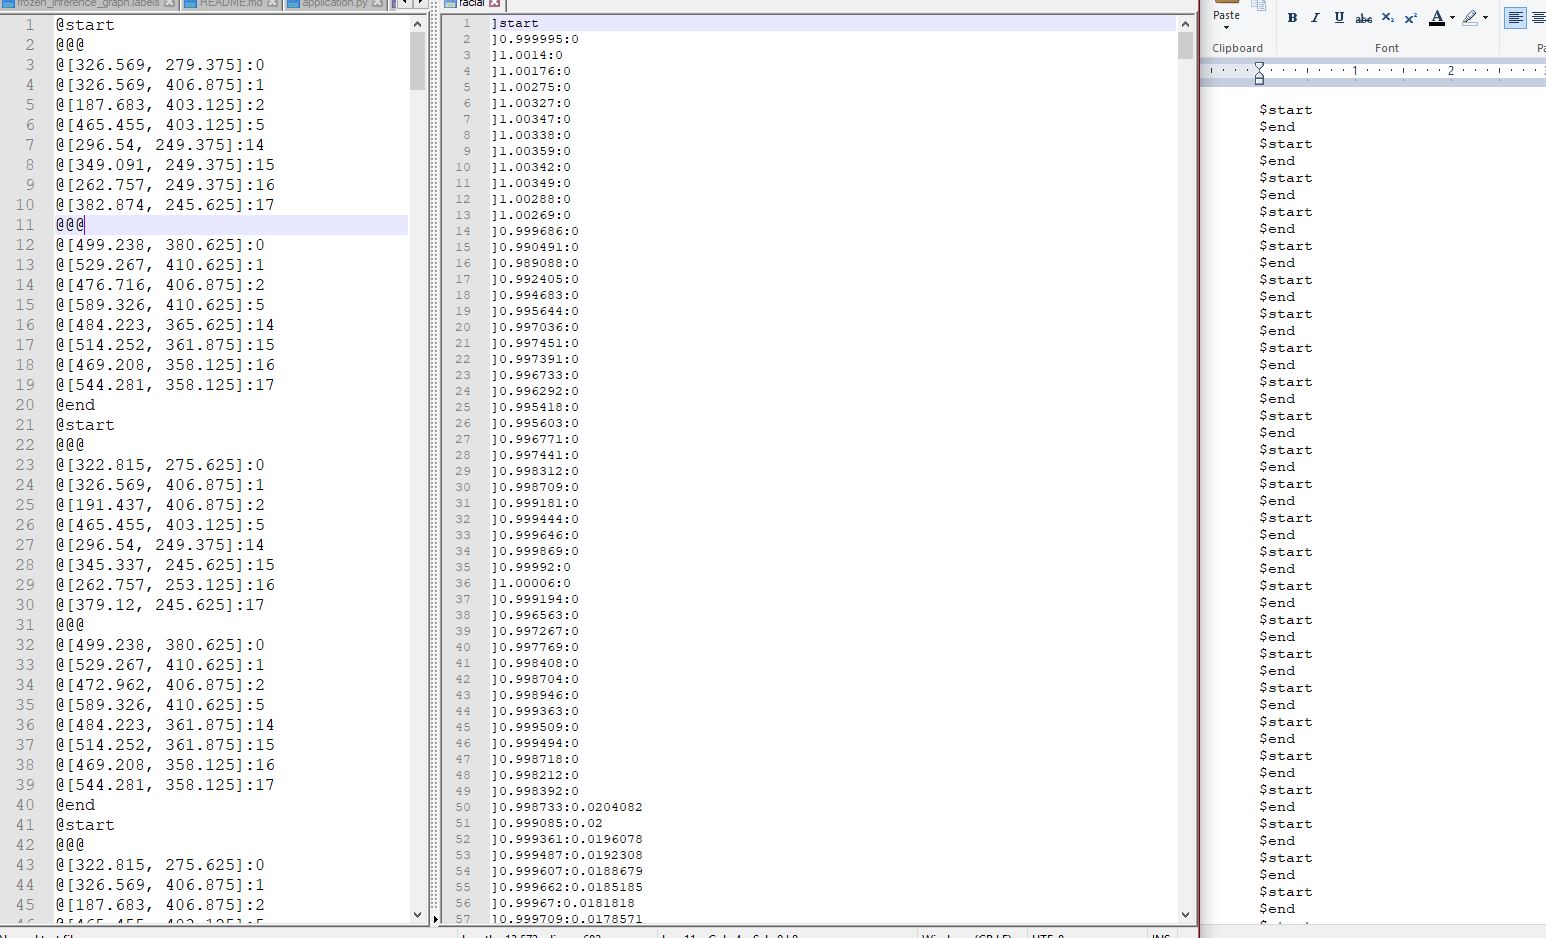Select Center alignment in WordPad
1546x938 pixels.
coord(1538,18)
